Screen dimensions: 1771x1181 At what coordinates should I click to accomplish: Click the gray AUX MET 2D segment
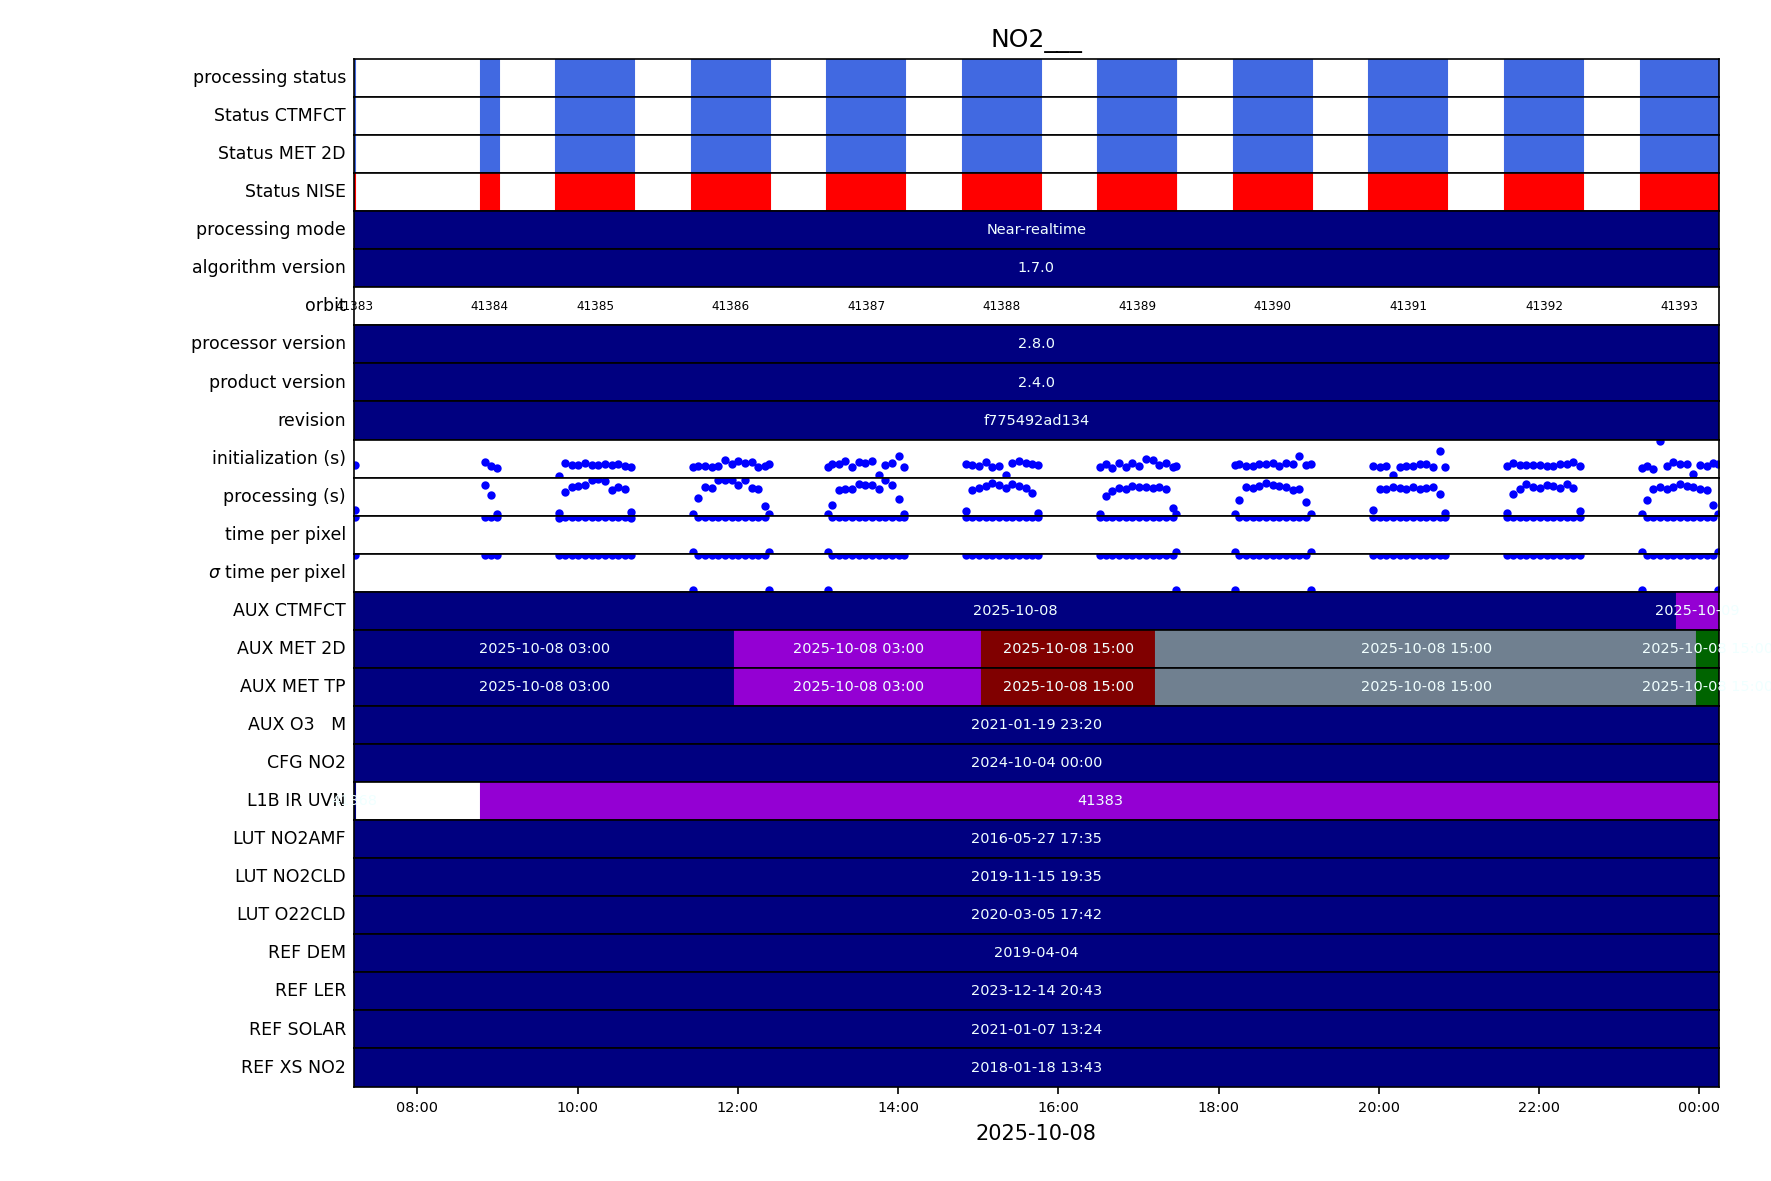1425,649
